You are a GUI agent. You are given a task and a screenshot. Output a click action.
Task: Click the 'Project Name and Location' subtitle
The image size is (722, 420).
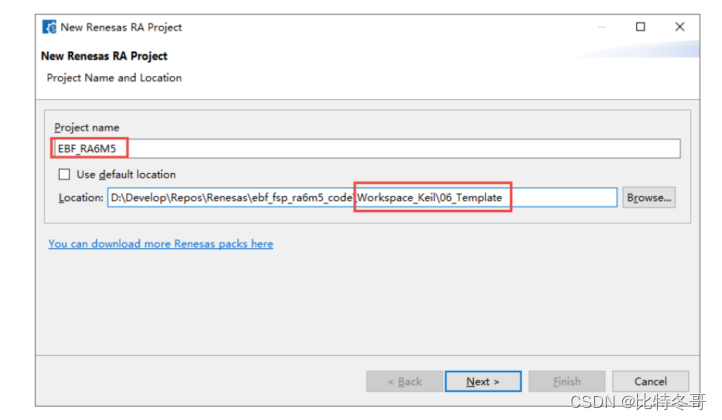point(114,78)
